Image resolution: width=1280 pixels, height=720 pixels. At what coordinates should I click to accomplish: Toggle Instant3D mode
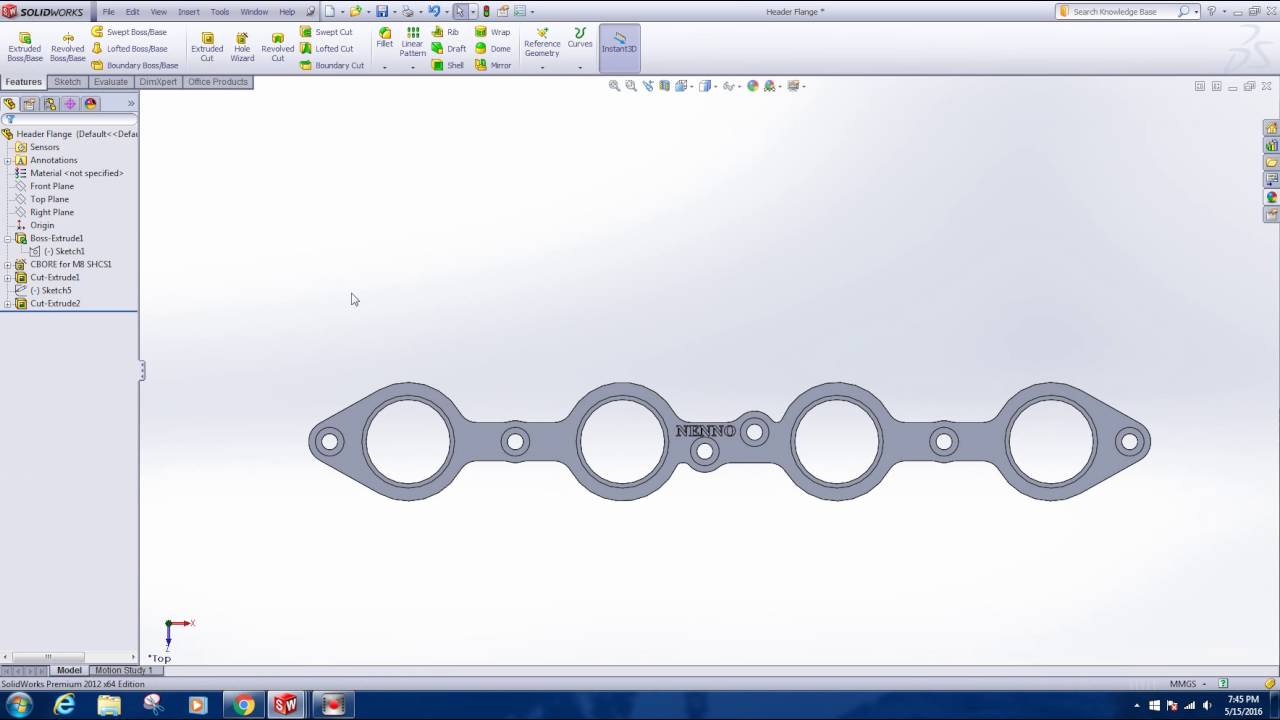[619, 48]
